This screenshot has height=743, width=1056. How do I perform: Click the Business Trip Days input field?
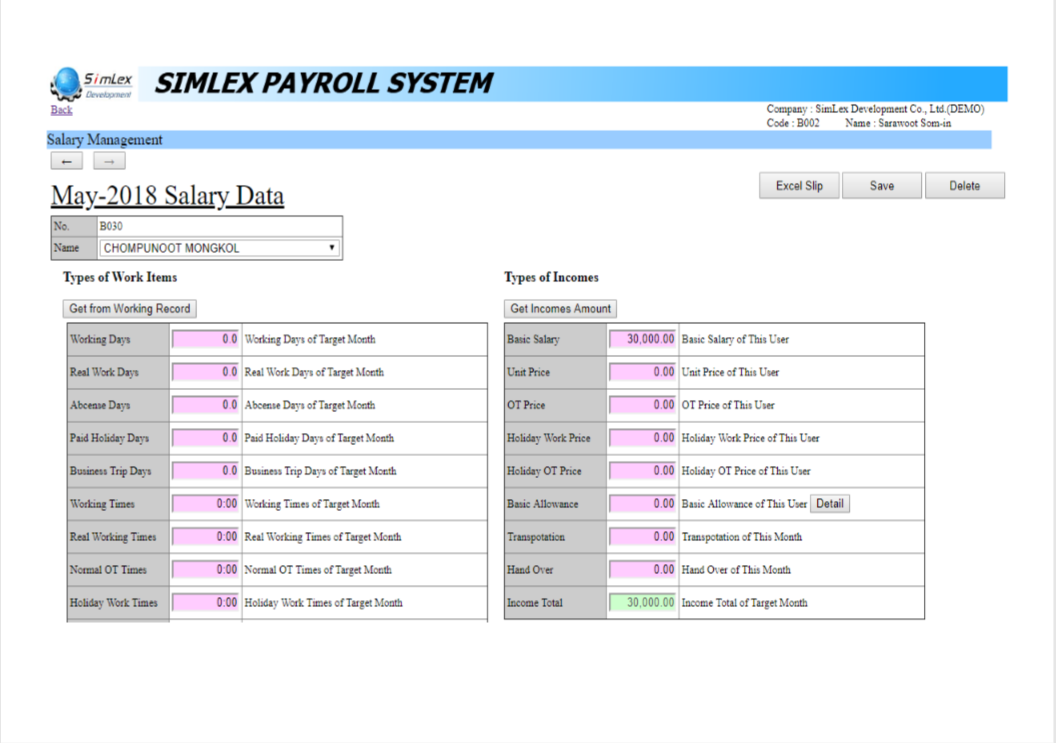pyautogui.click(x=205, y=471)
